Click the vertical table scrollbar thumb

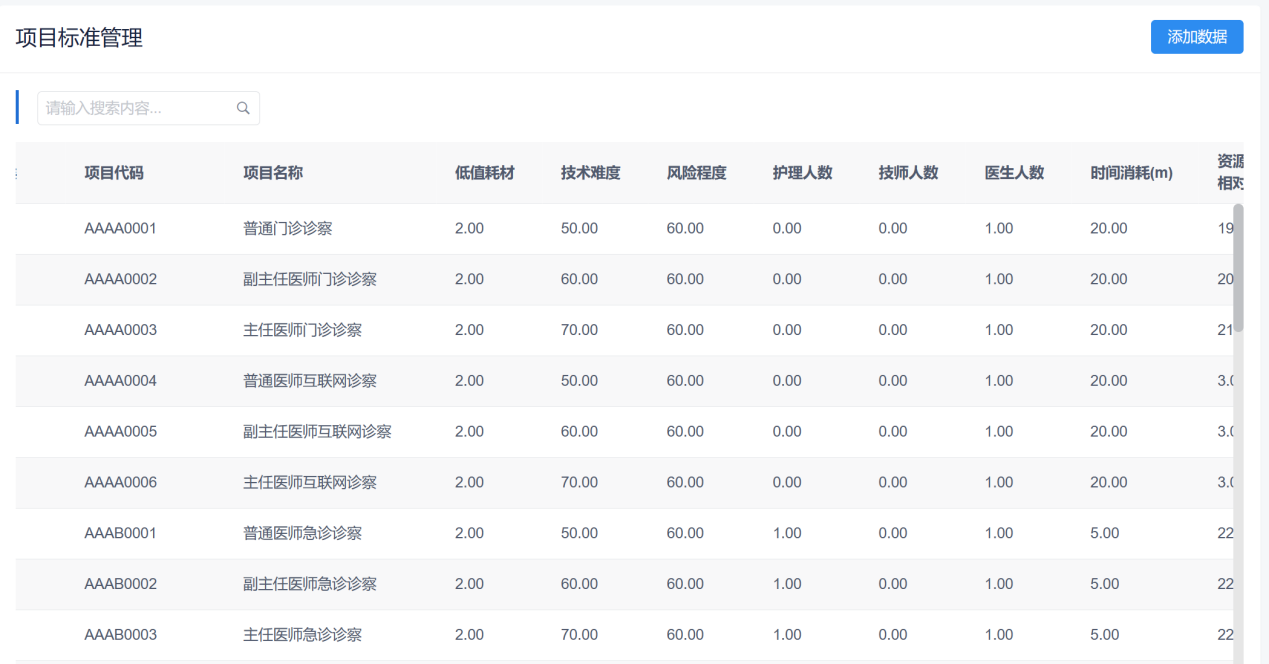tap(1238, 267)
